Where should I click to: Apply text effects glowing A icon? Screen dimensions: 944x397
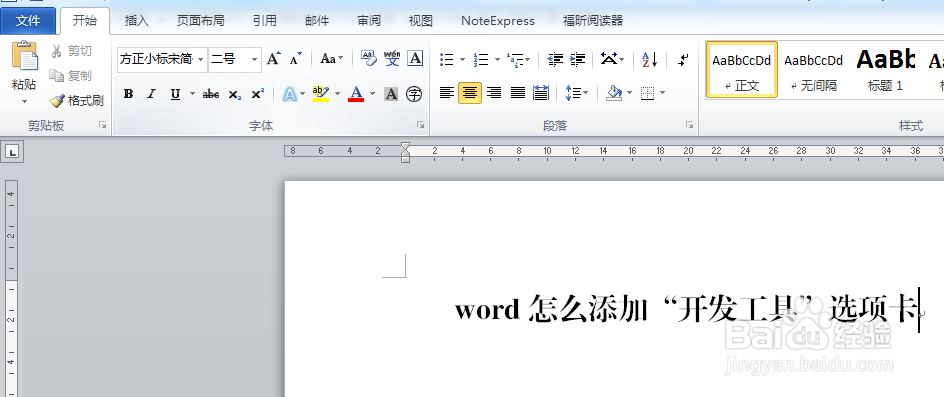point(290,93)
